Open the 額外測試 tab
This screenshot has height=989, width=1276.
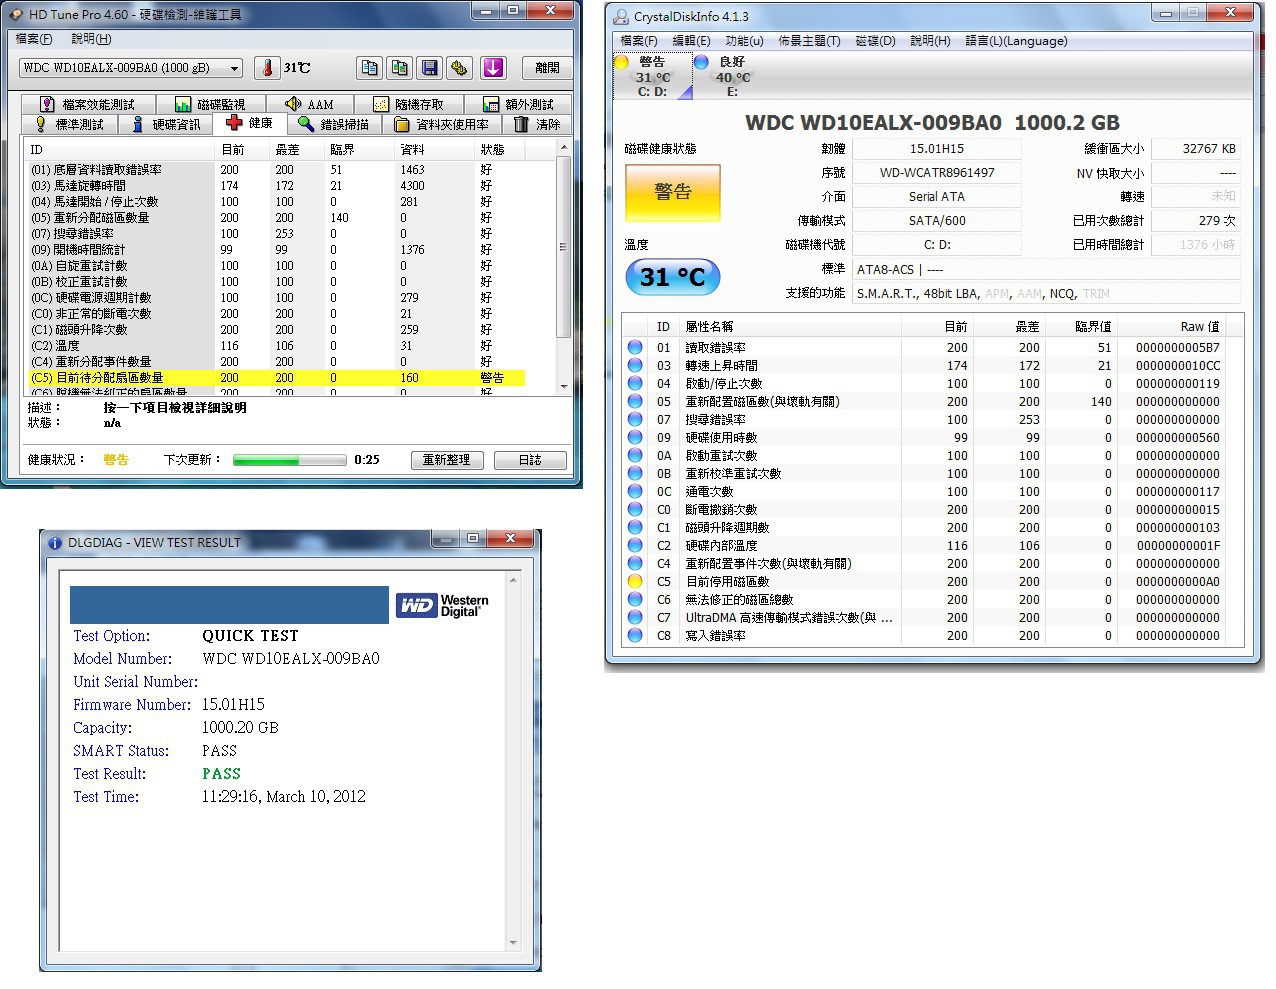518,104
